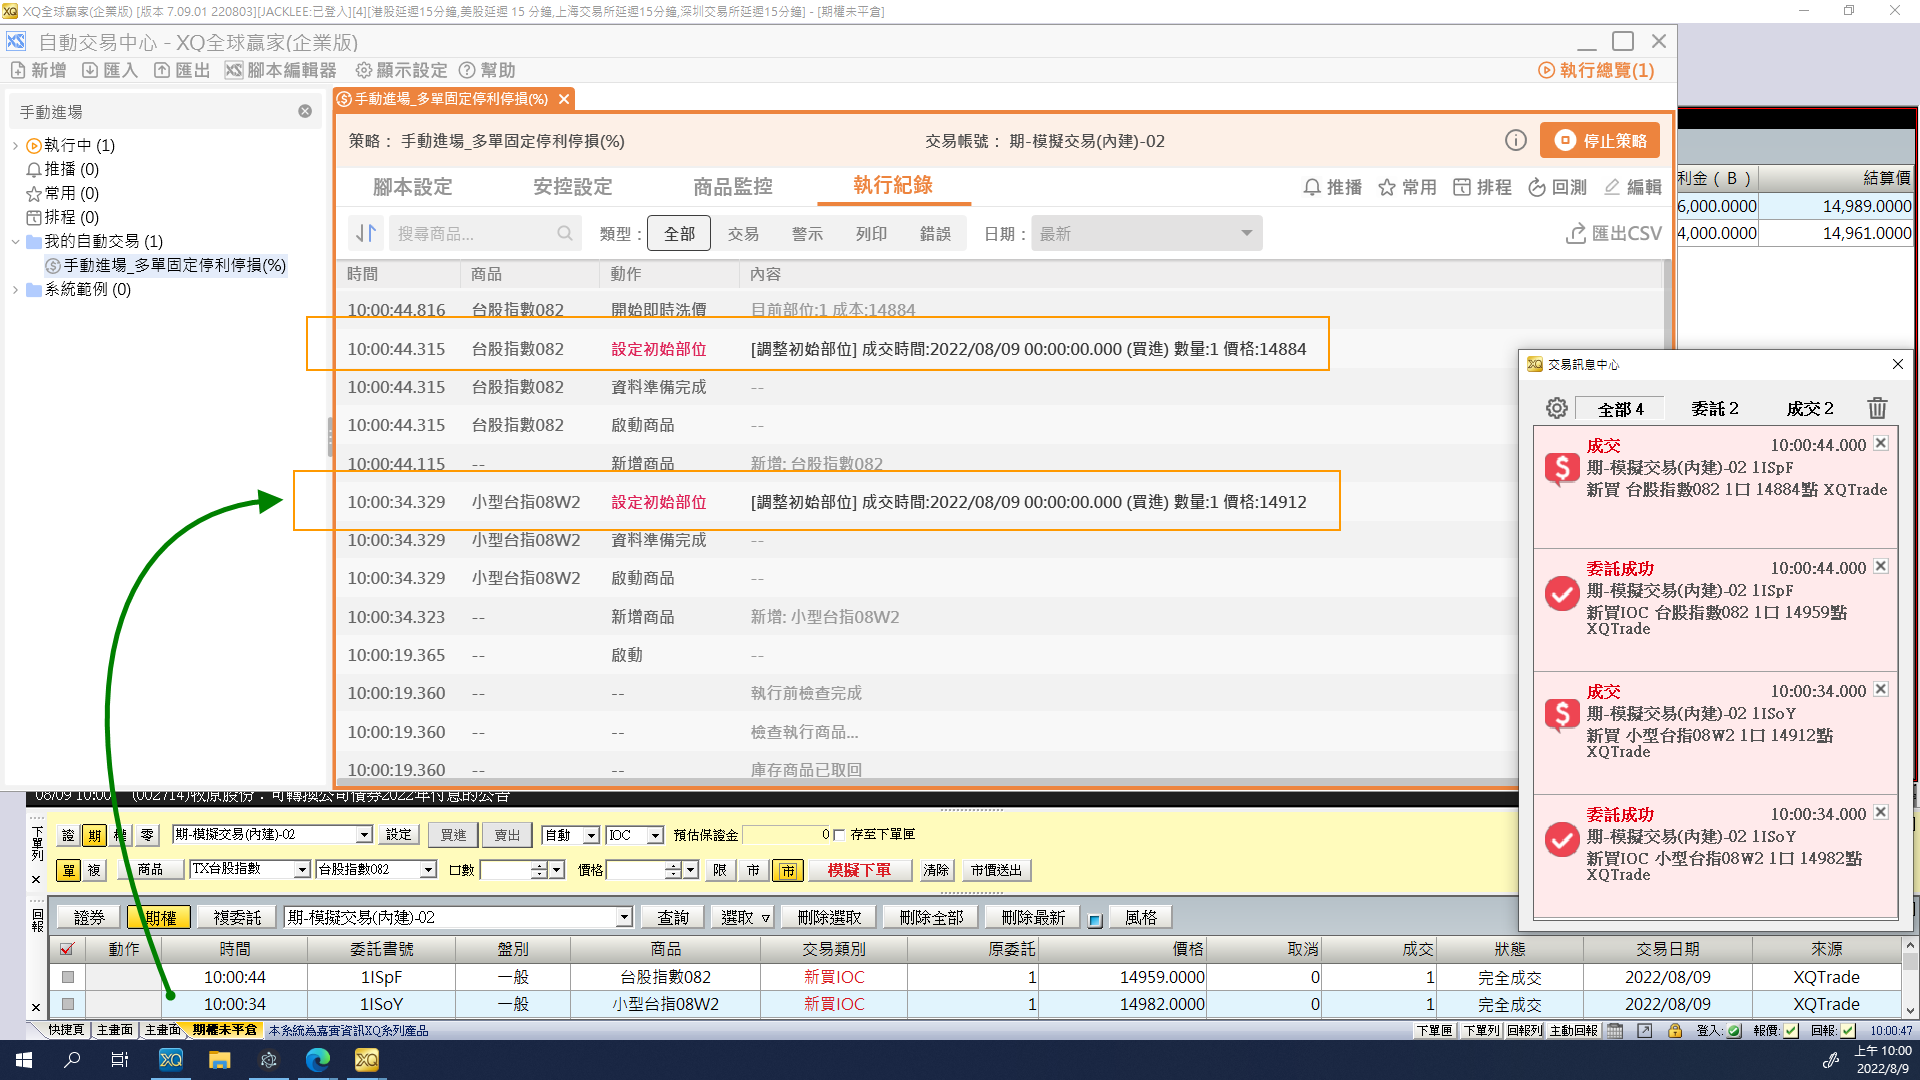The image size is (1920, 1080).
Task: Open the IOC order type dropdown
Action: [655, 835]
